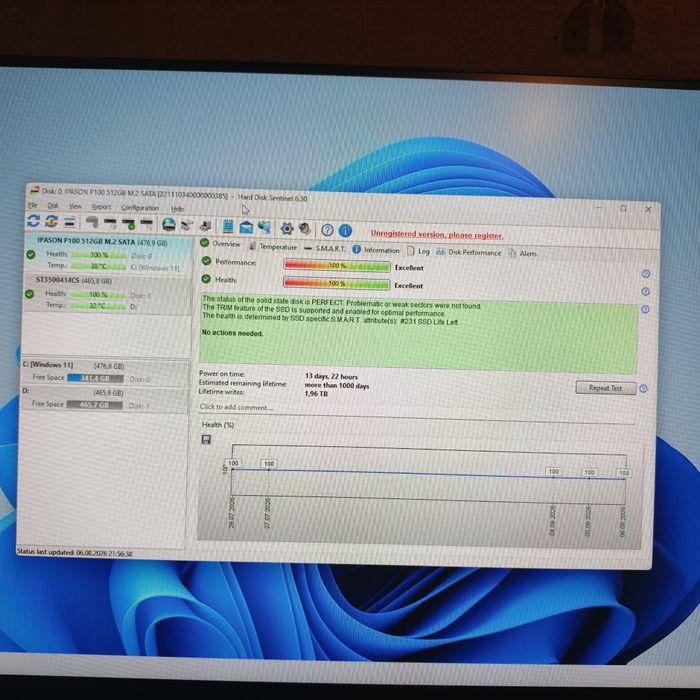Click graph point for 04.08.2026
The width and height of the screenshot is (700, 700).
point(553,477)
